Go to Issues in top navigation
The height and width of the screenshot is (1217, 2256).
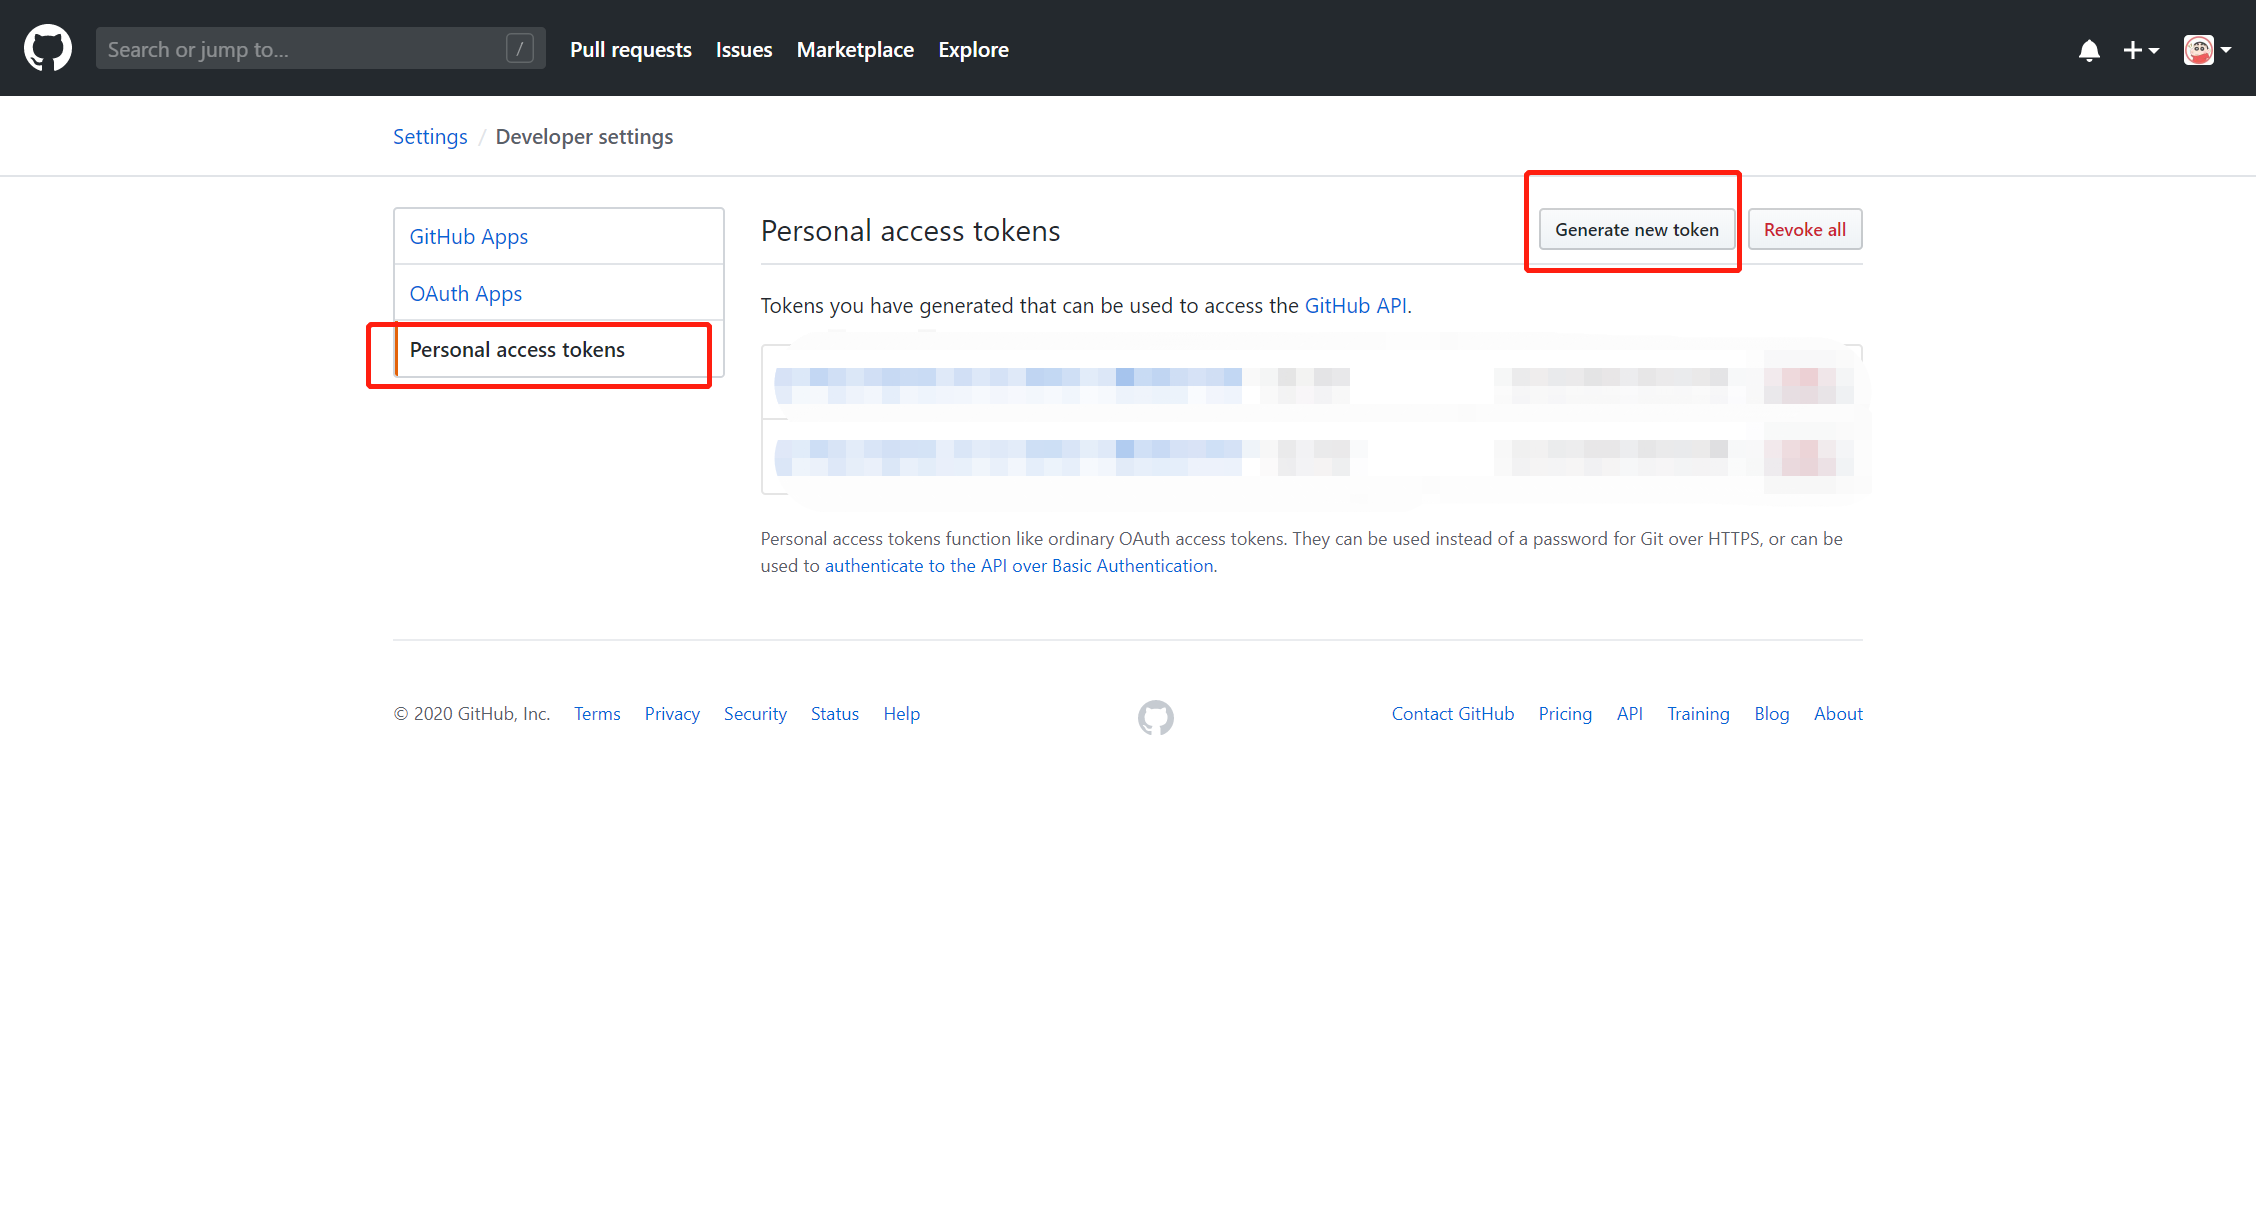pyautogui.click(x=743, y=49)
